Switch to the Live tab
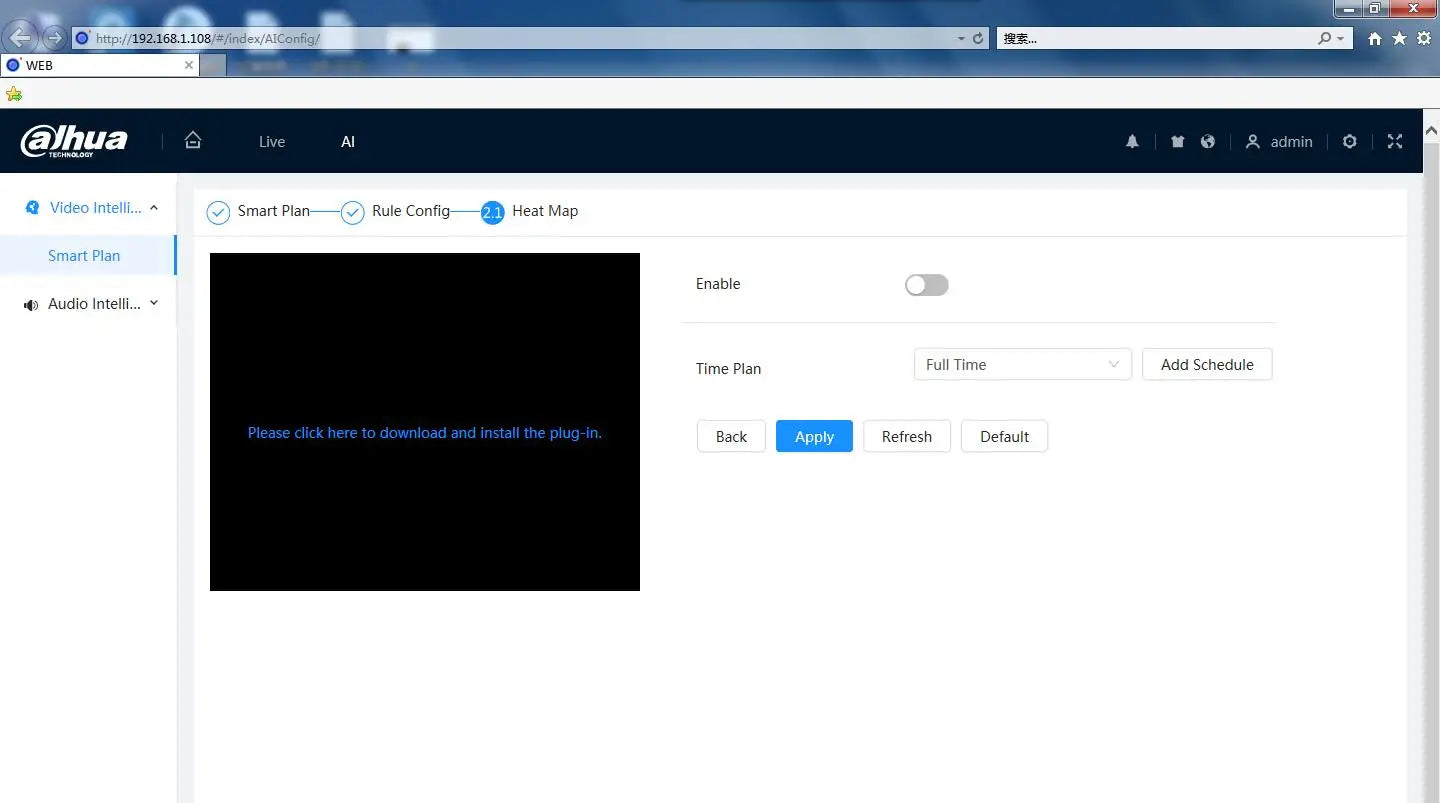This screenshot has width=1440, height=803. click(272, 142)
